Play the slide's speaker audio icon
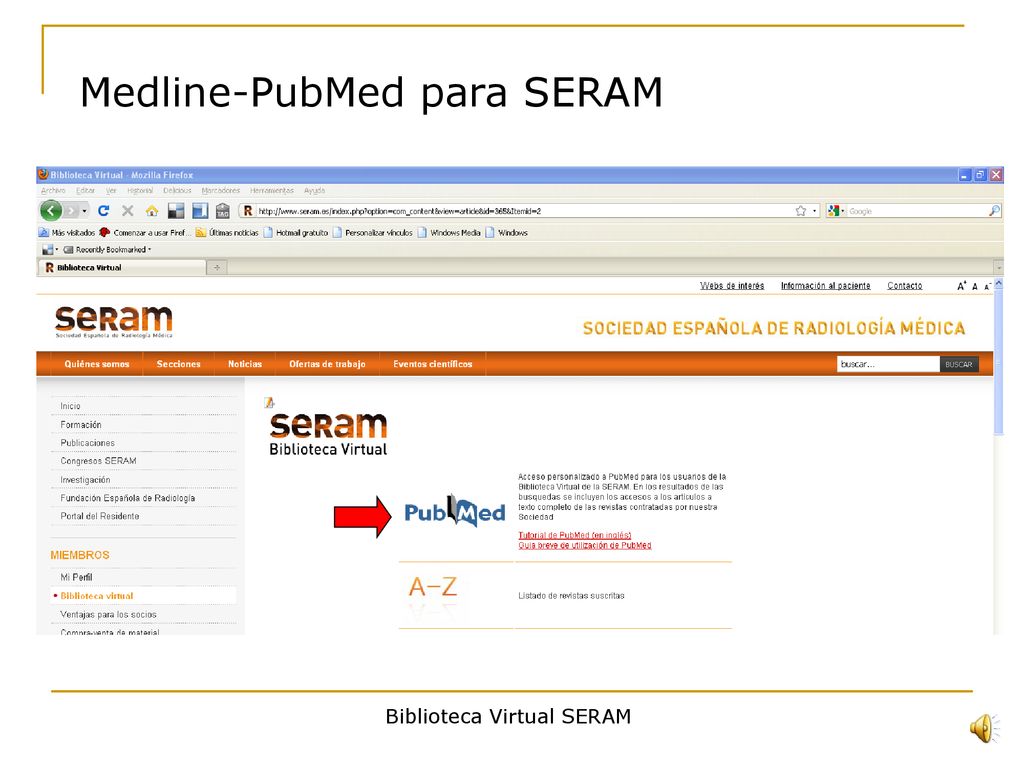The width and height of the screenshot is (1024, 768). (984, 728)
